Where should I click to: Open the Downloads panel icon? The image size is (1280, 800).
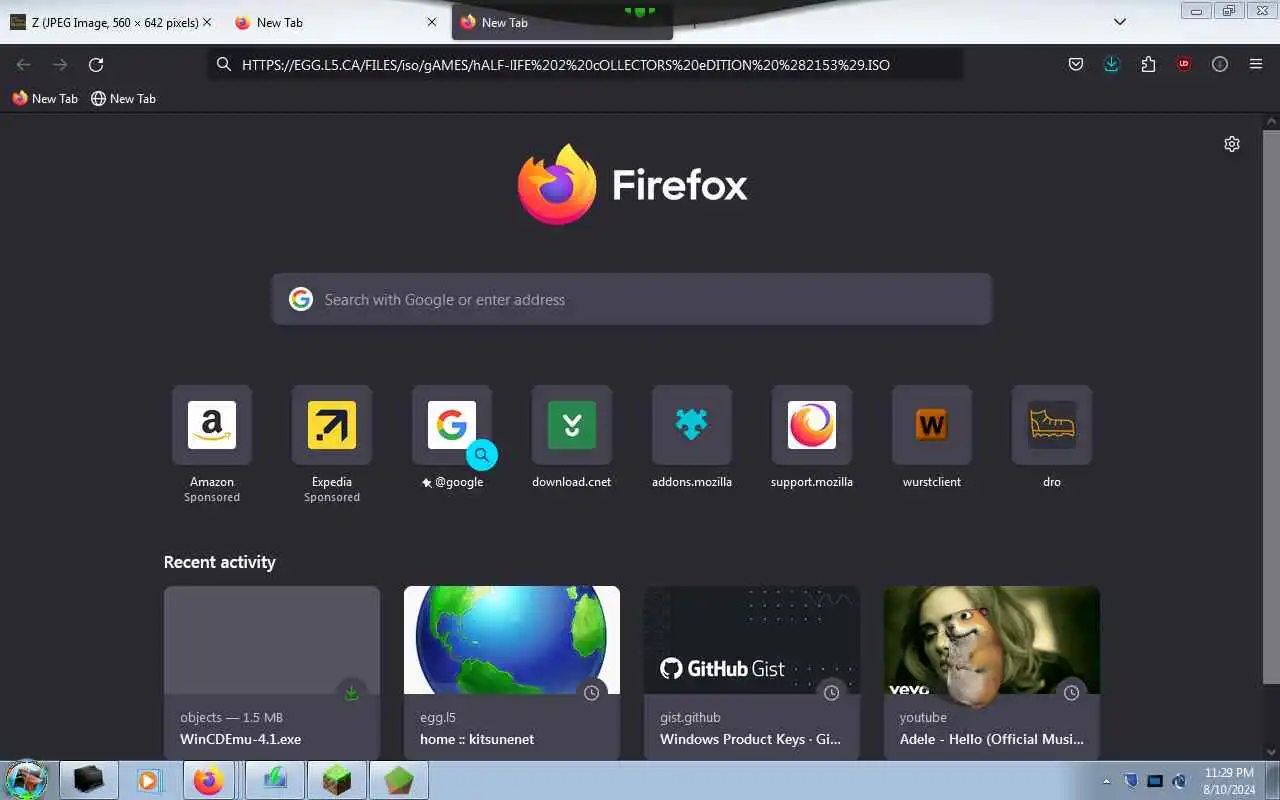(1111, 65)
